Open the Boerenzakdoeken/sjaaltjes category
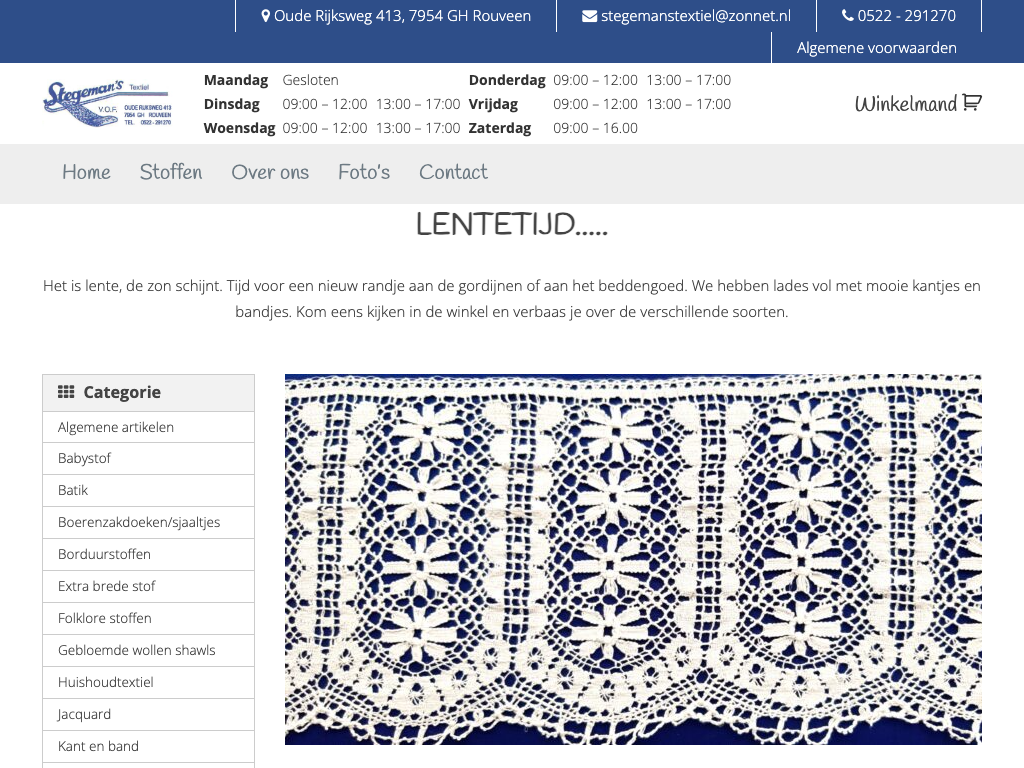 point(139,522)
